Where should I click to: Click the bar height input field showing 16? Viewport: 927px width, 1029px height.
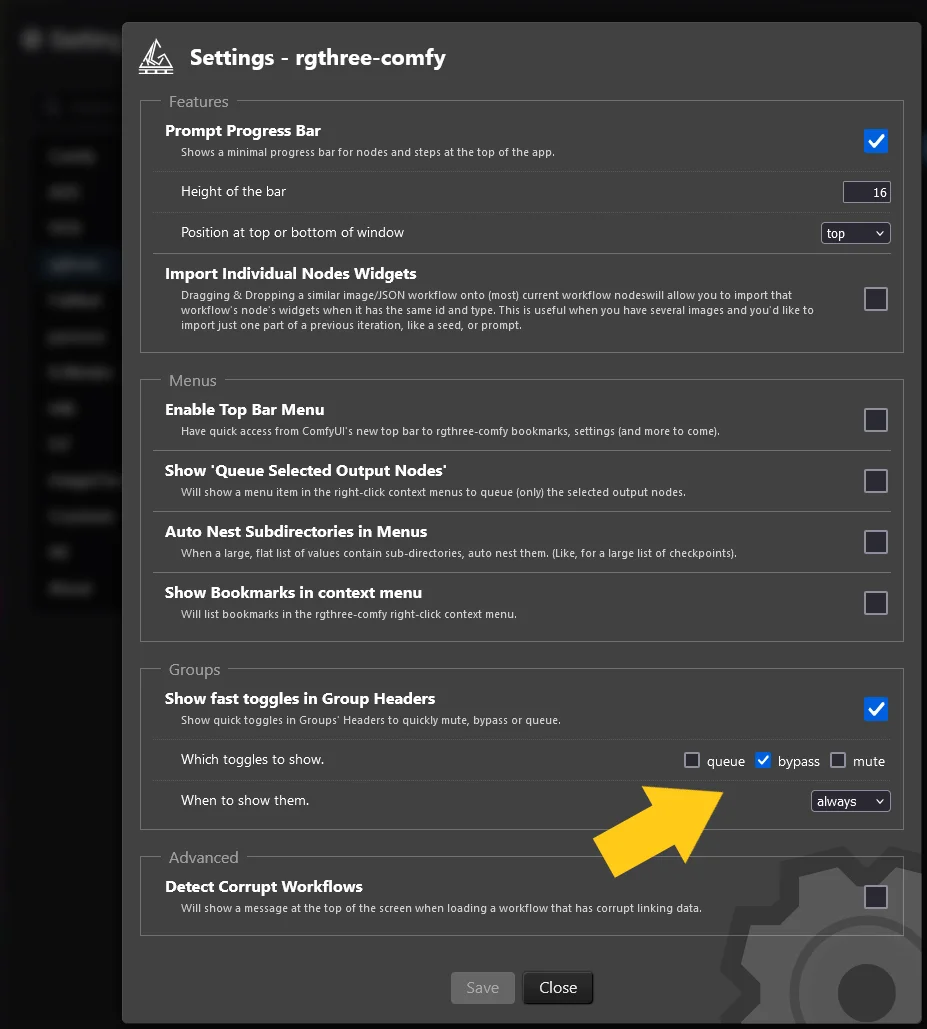[x=866, y=192]
